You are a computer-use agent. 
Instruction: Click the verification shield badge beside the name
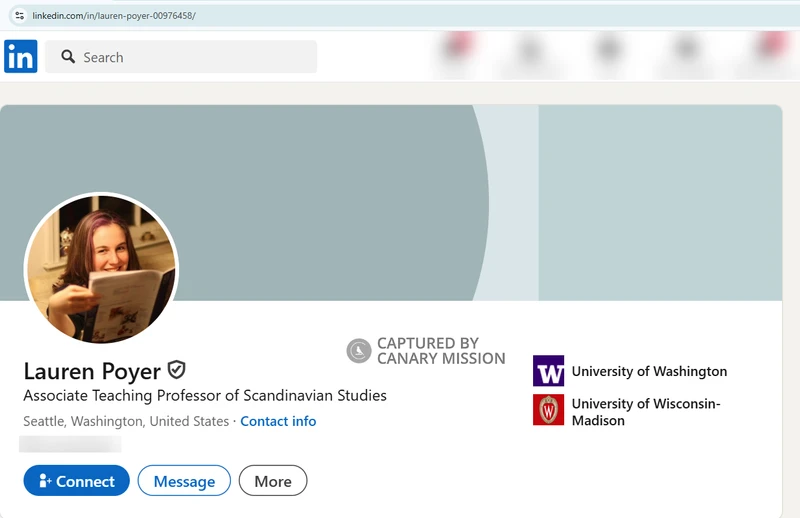pyautogui.click(x=177, y=370)
